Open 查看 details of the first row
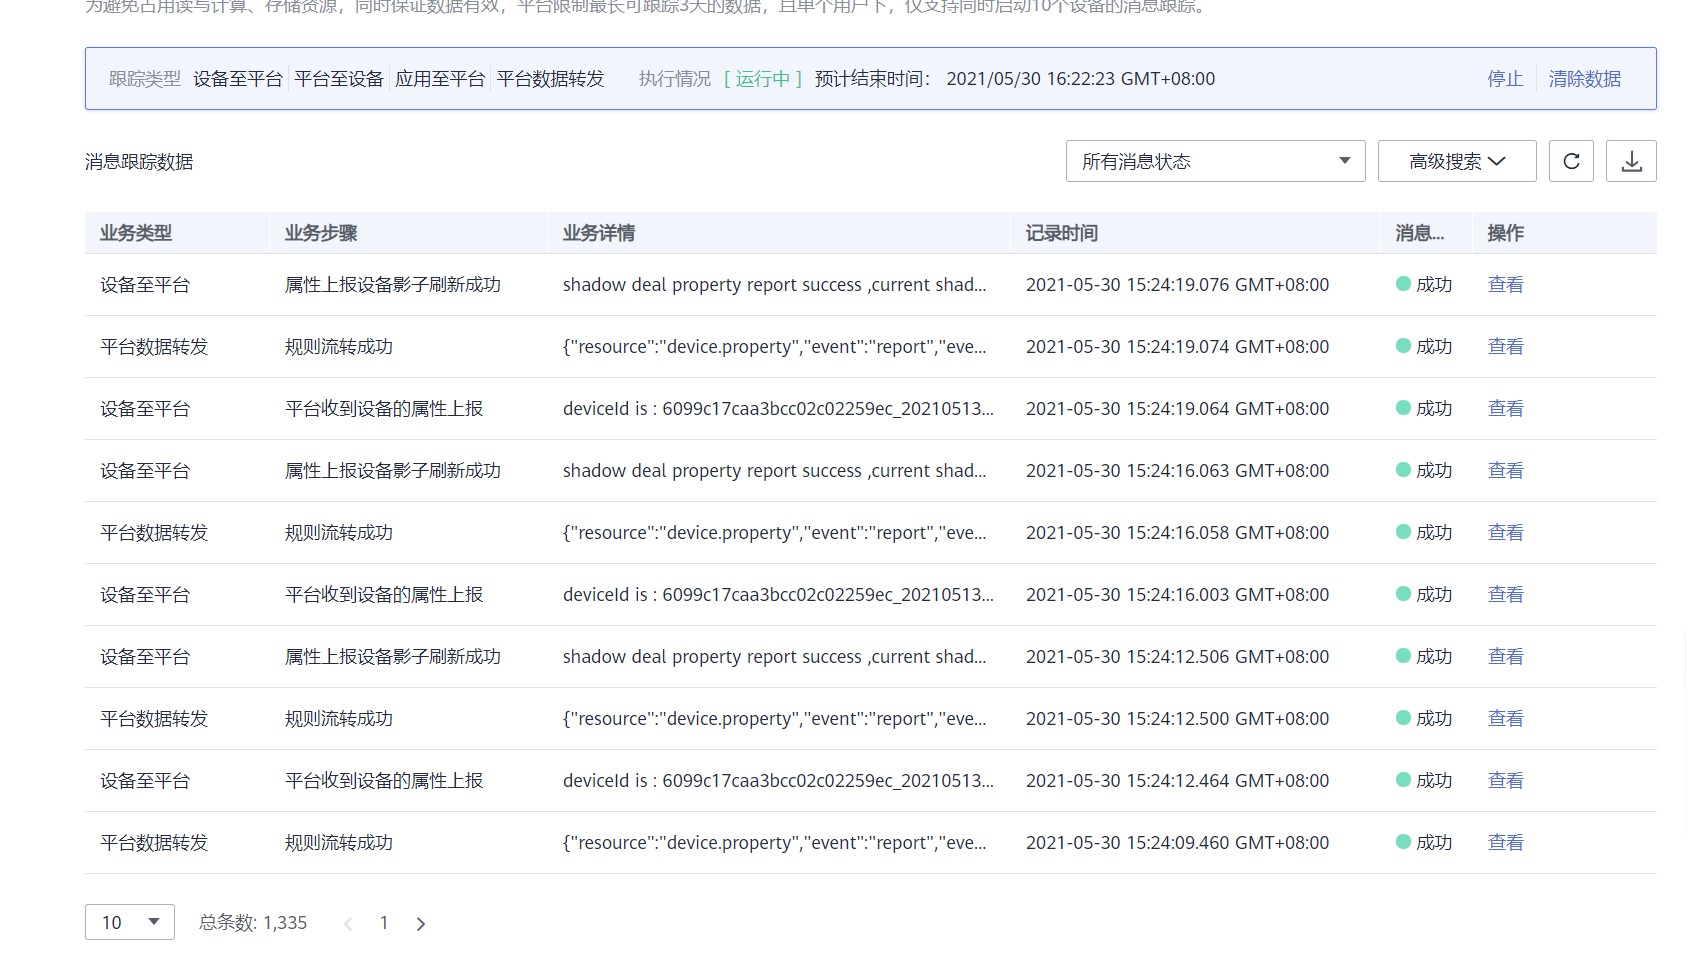 click(x=1505, y=284)
